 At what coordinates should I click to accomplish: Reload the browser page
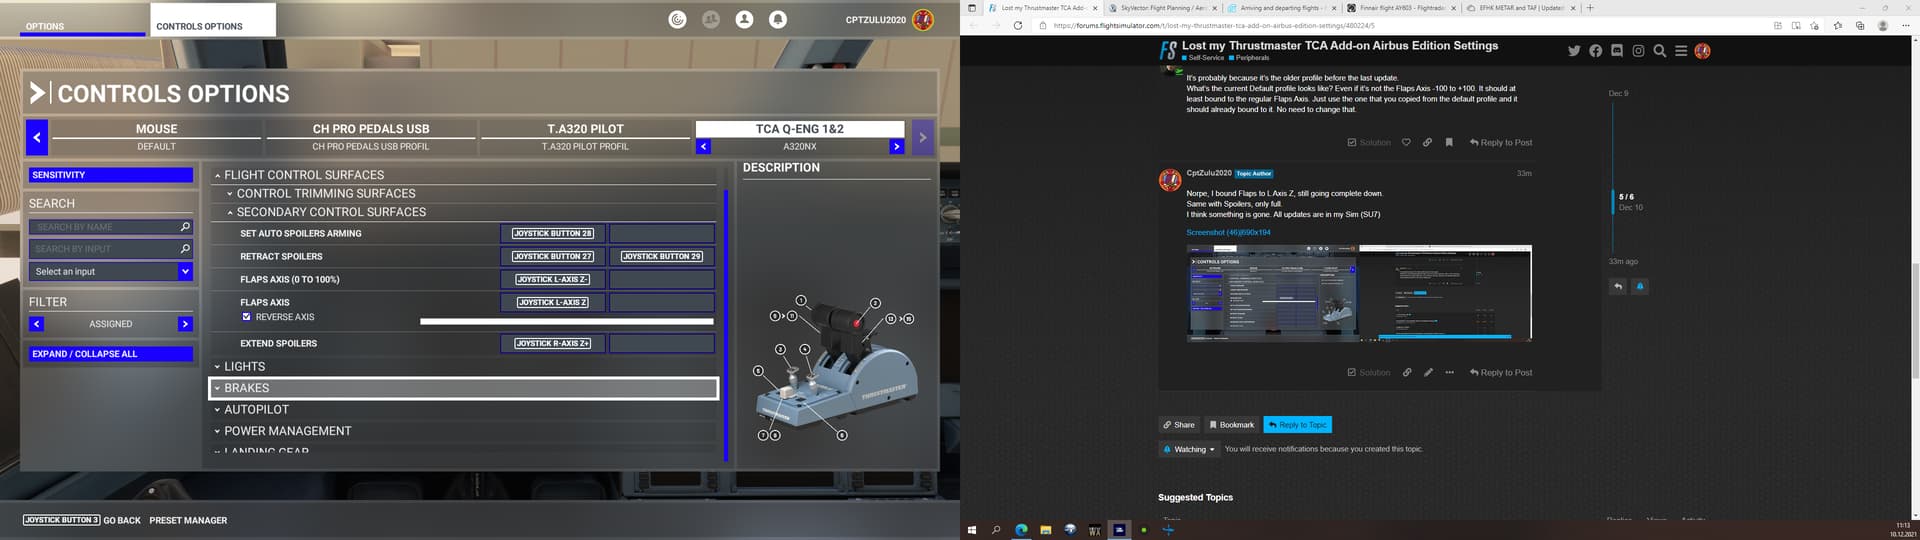tap(1018, 25)
